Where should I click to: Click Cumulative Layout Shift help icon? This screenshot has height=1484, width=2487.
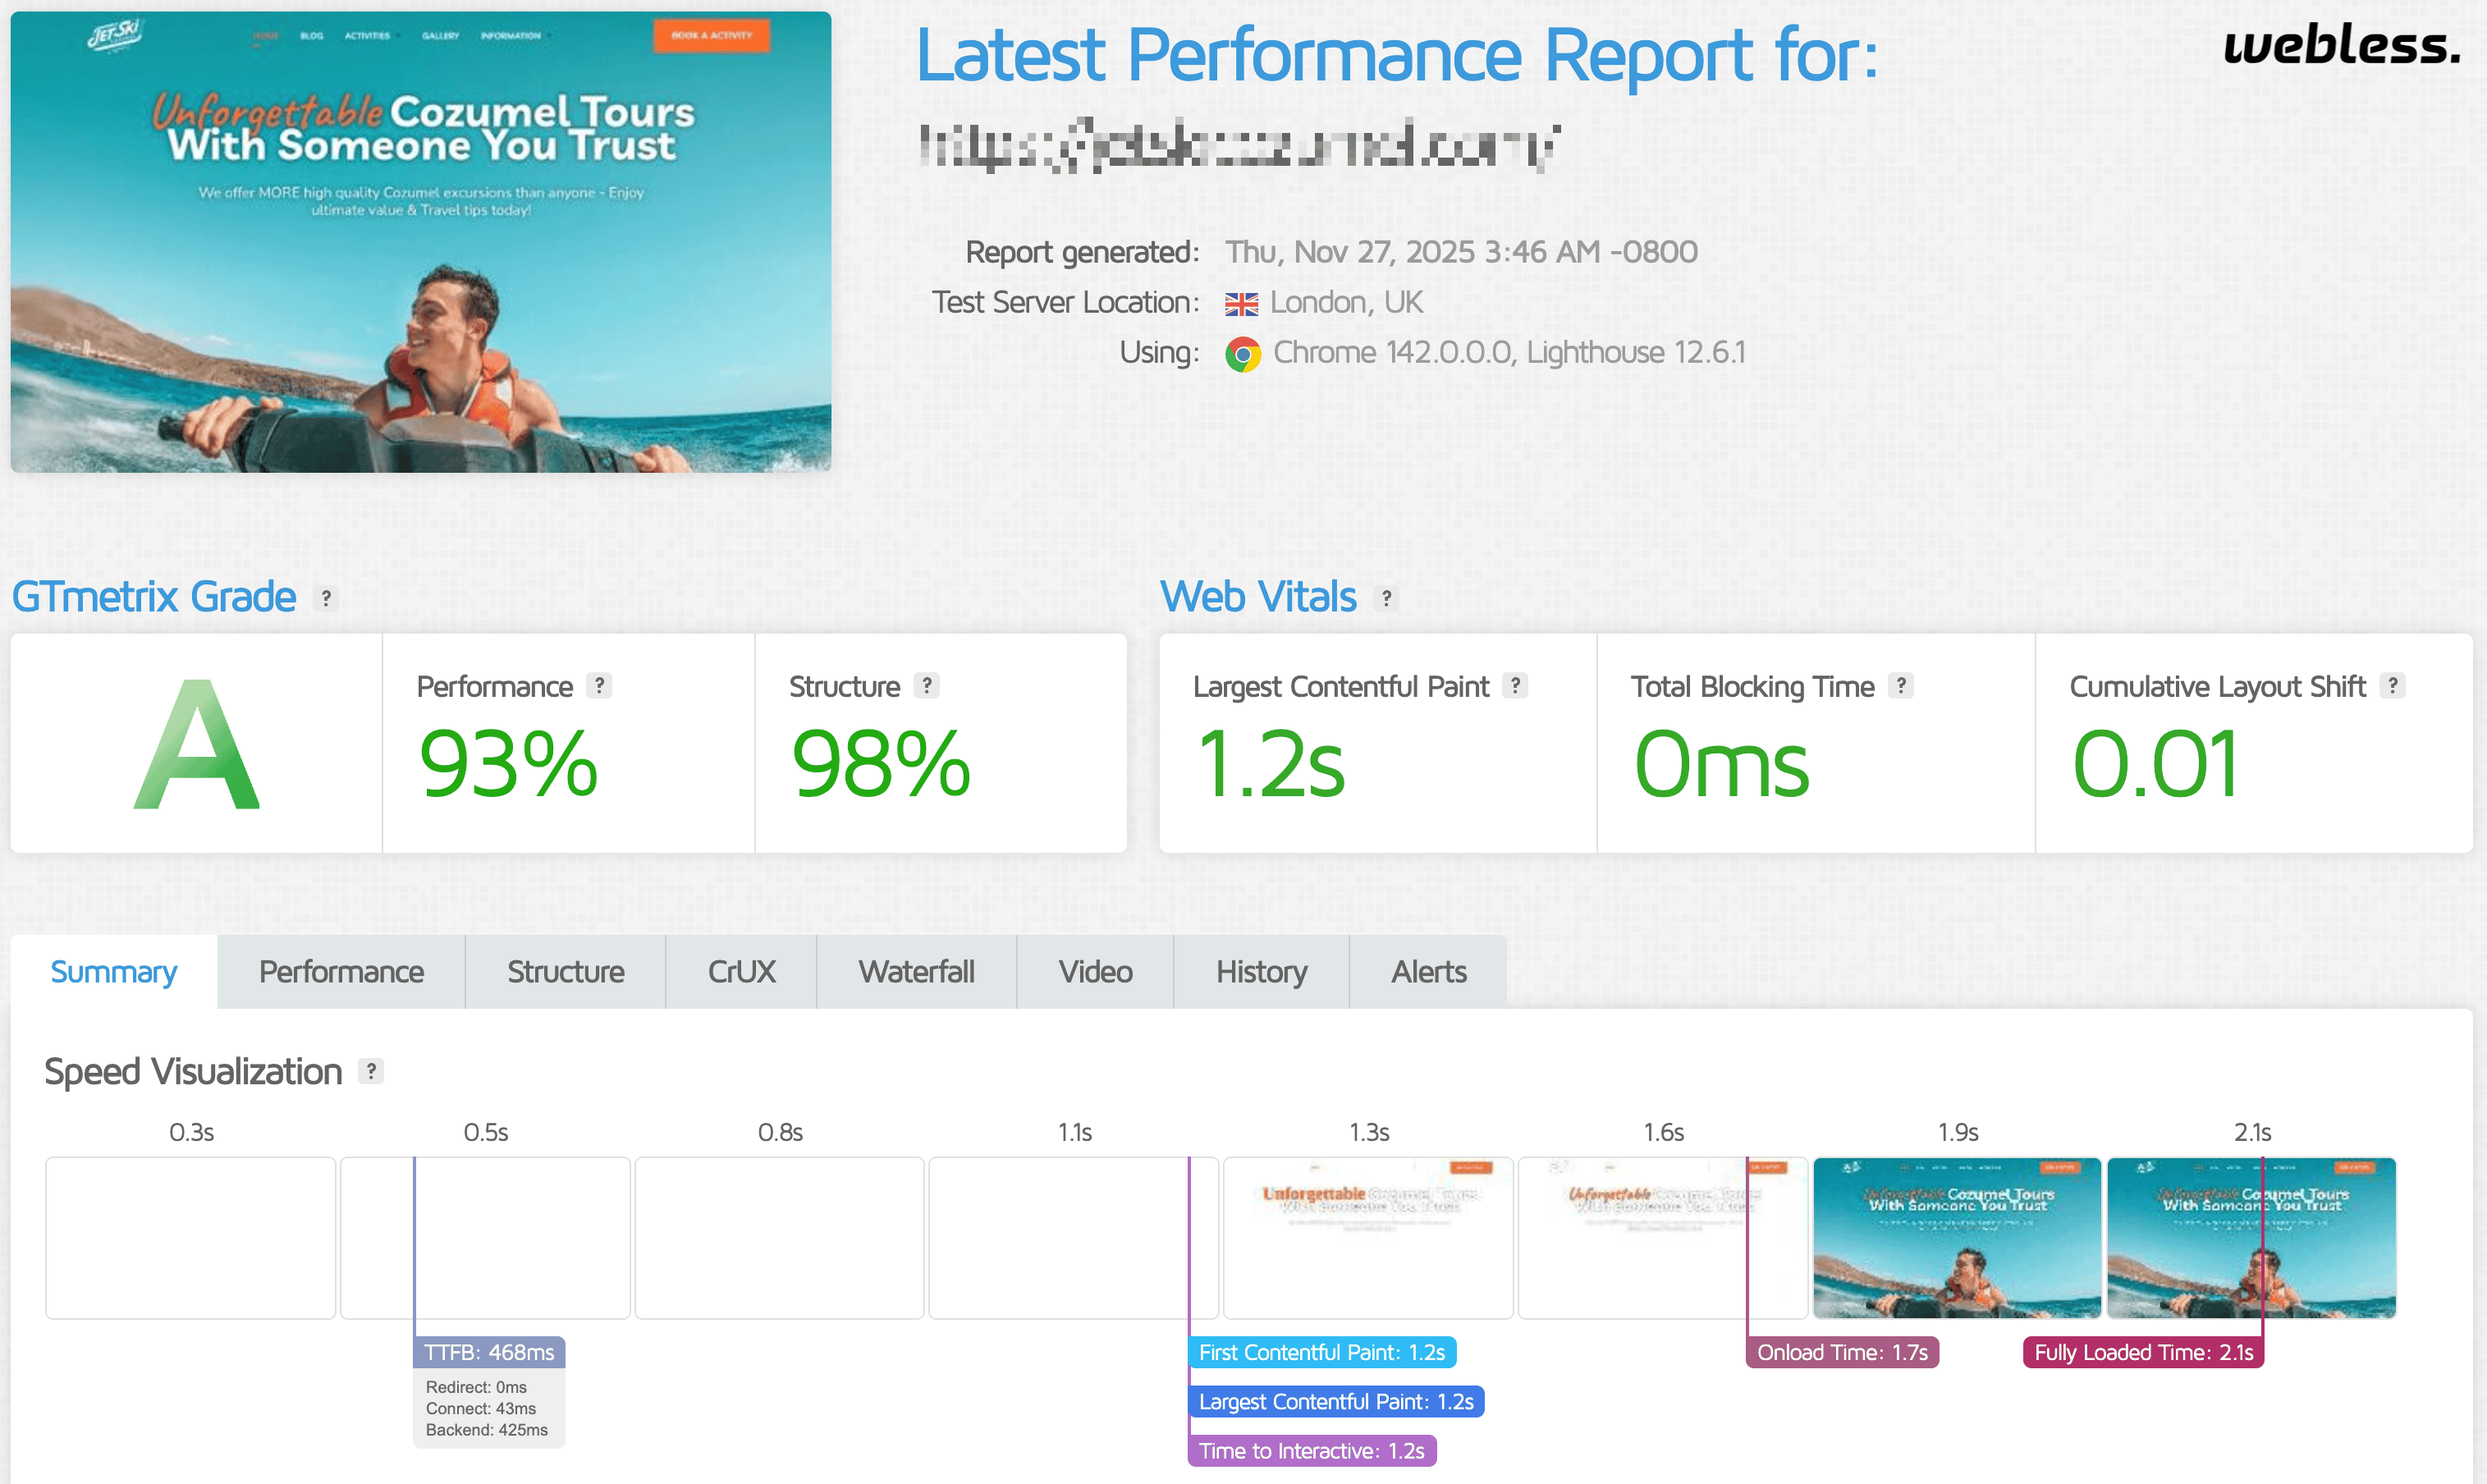click(2392, 686)
